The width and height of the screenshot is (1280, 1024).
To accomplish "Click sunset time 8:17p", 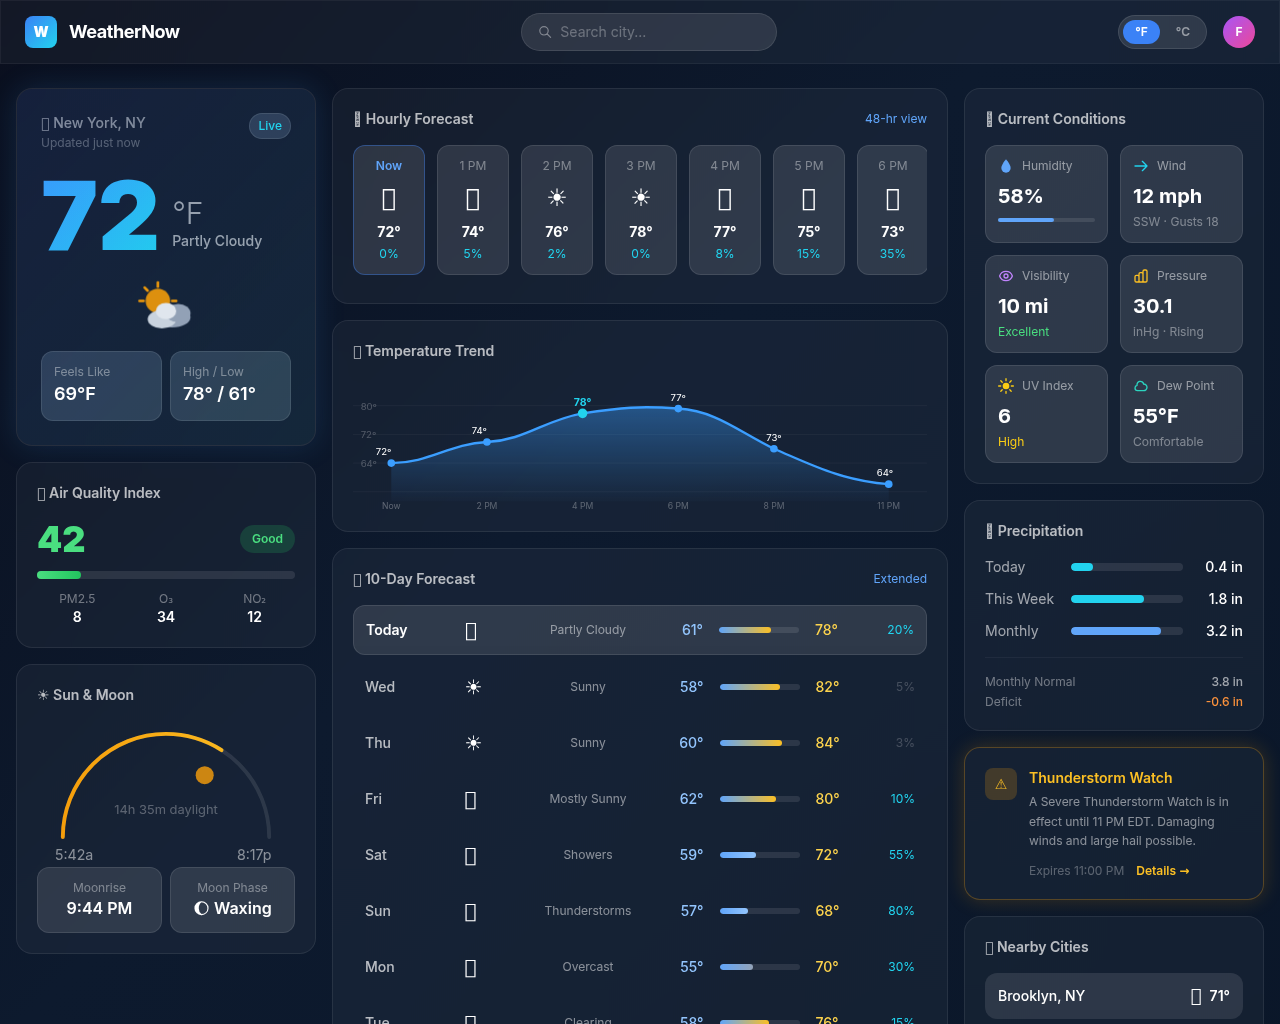I will (254, 855).
